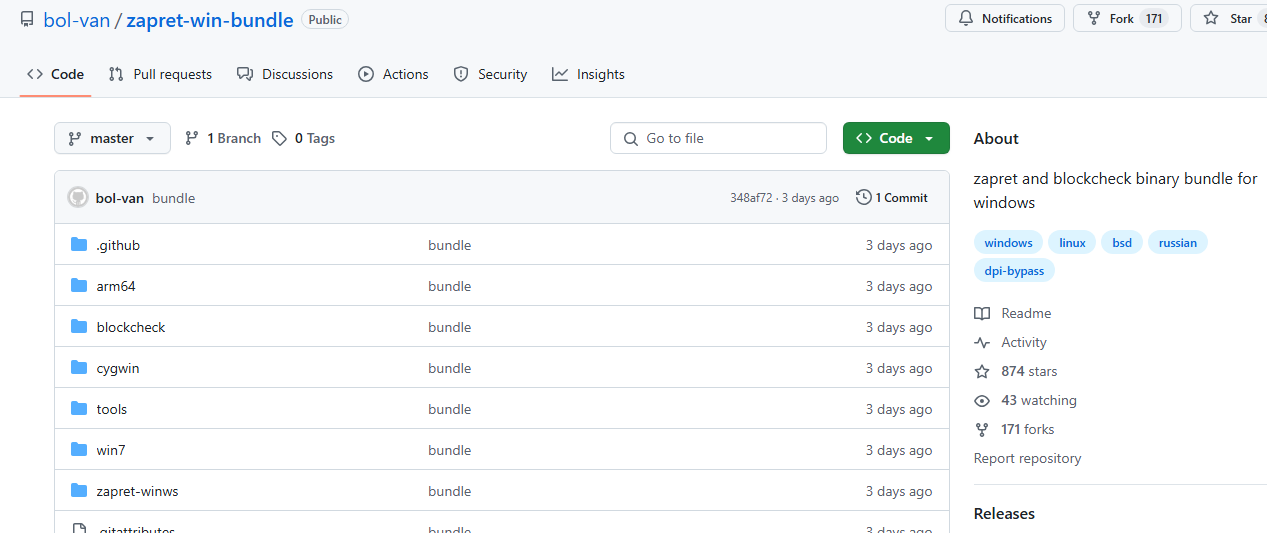The height and width of the screenshot is (533, 1267).
Task: Click the arm64 folder icon
Action: [x=79, y=286]
